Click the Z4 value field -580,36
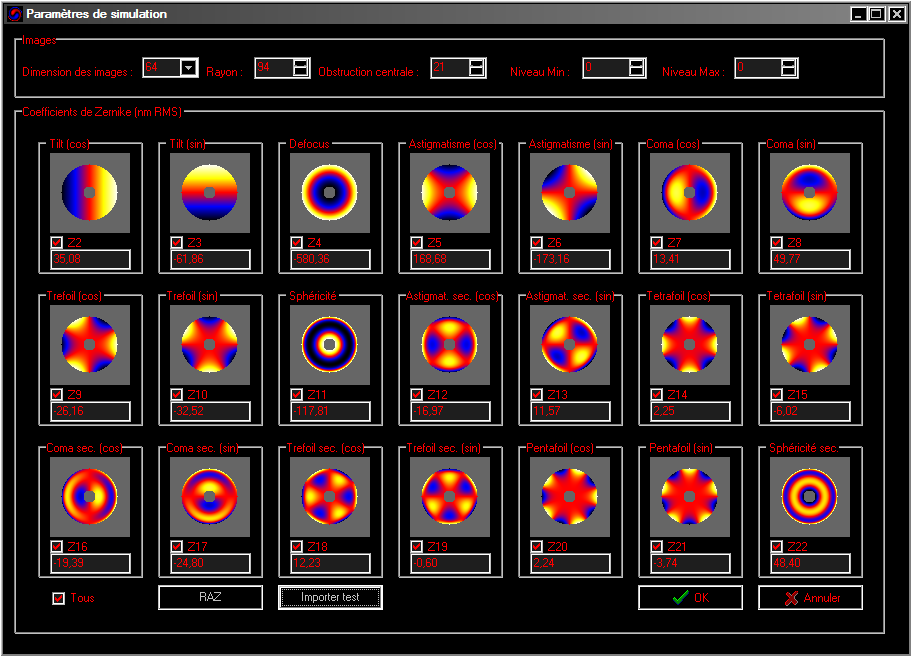This screenshot has width=912, height=657. click(330, 259)
